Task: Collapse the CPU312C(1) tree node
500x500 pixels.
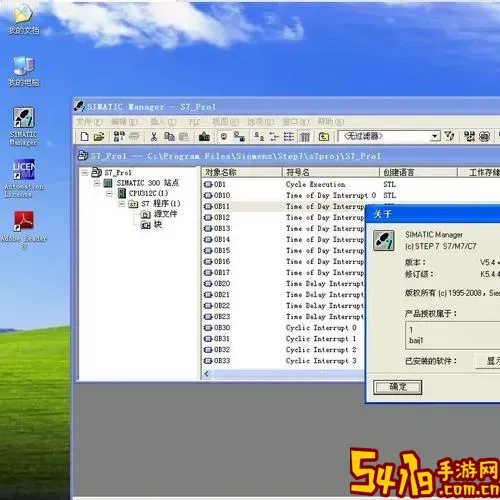Action: point(109,193)
